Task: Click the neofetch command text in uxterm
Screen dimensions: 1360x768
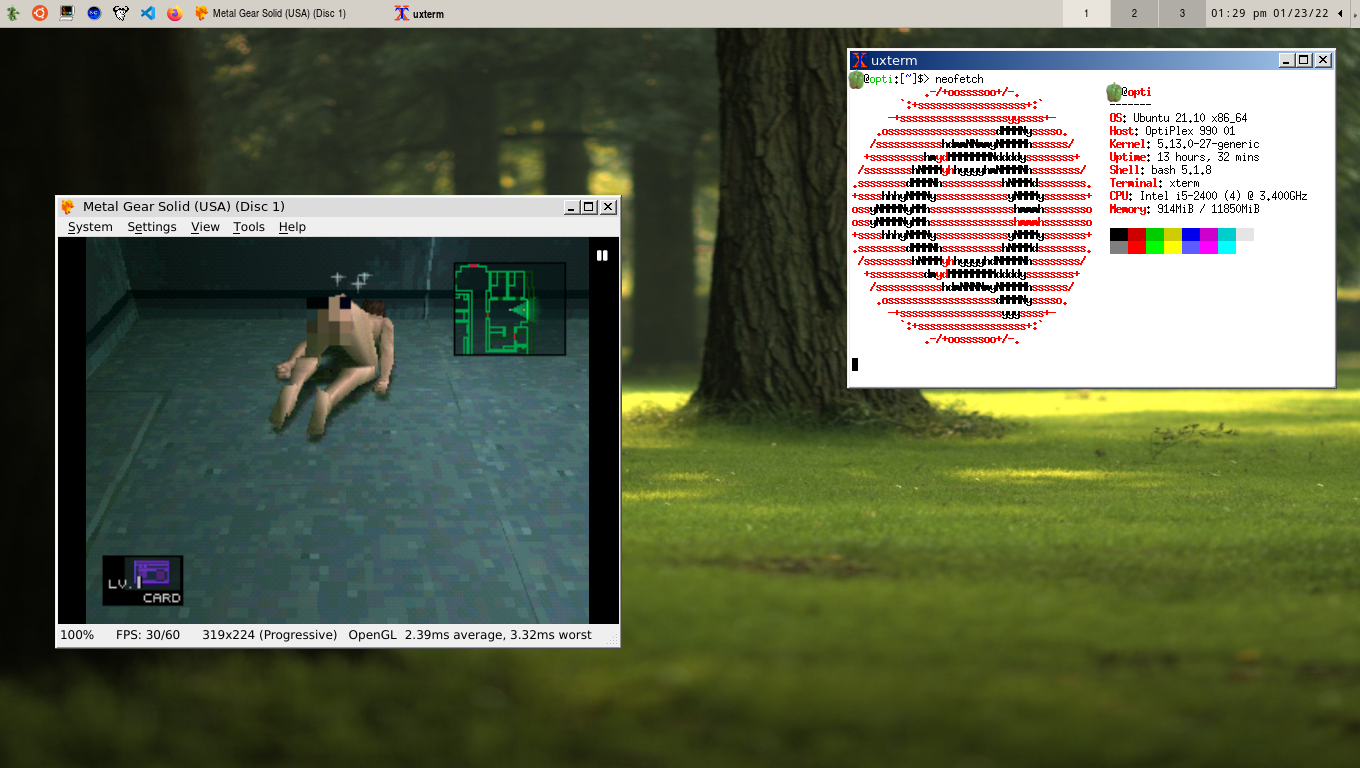Action: pyautogui.click(x=959, y=79)
